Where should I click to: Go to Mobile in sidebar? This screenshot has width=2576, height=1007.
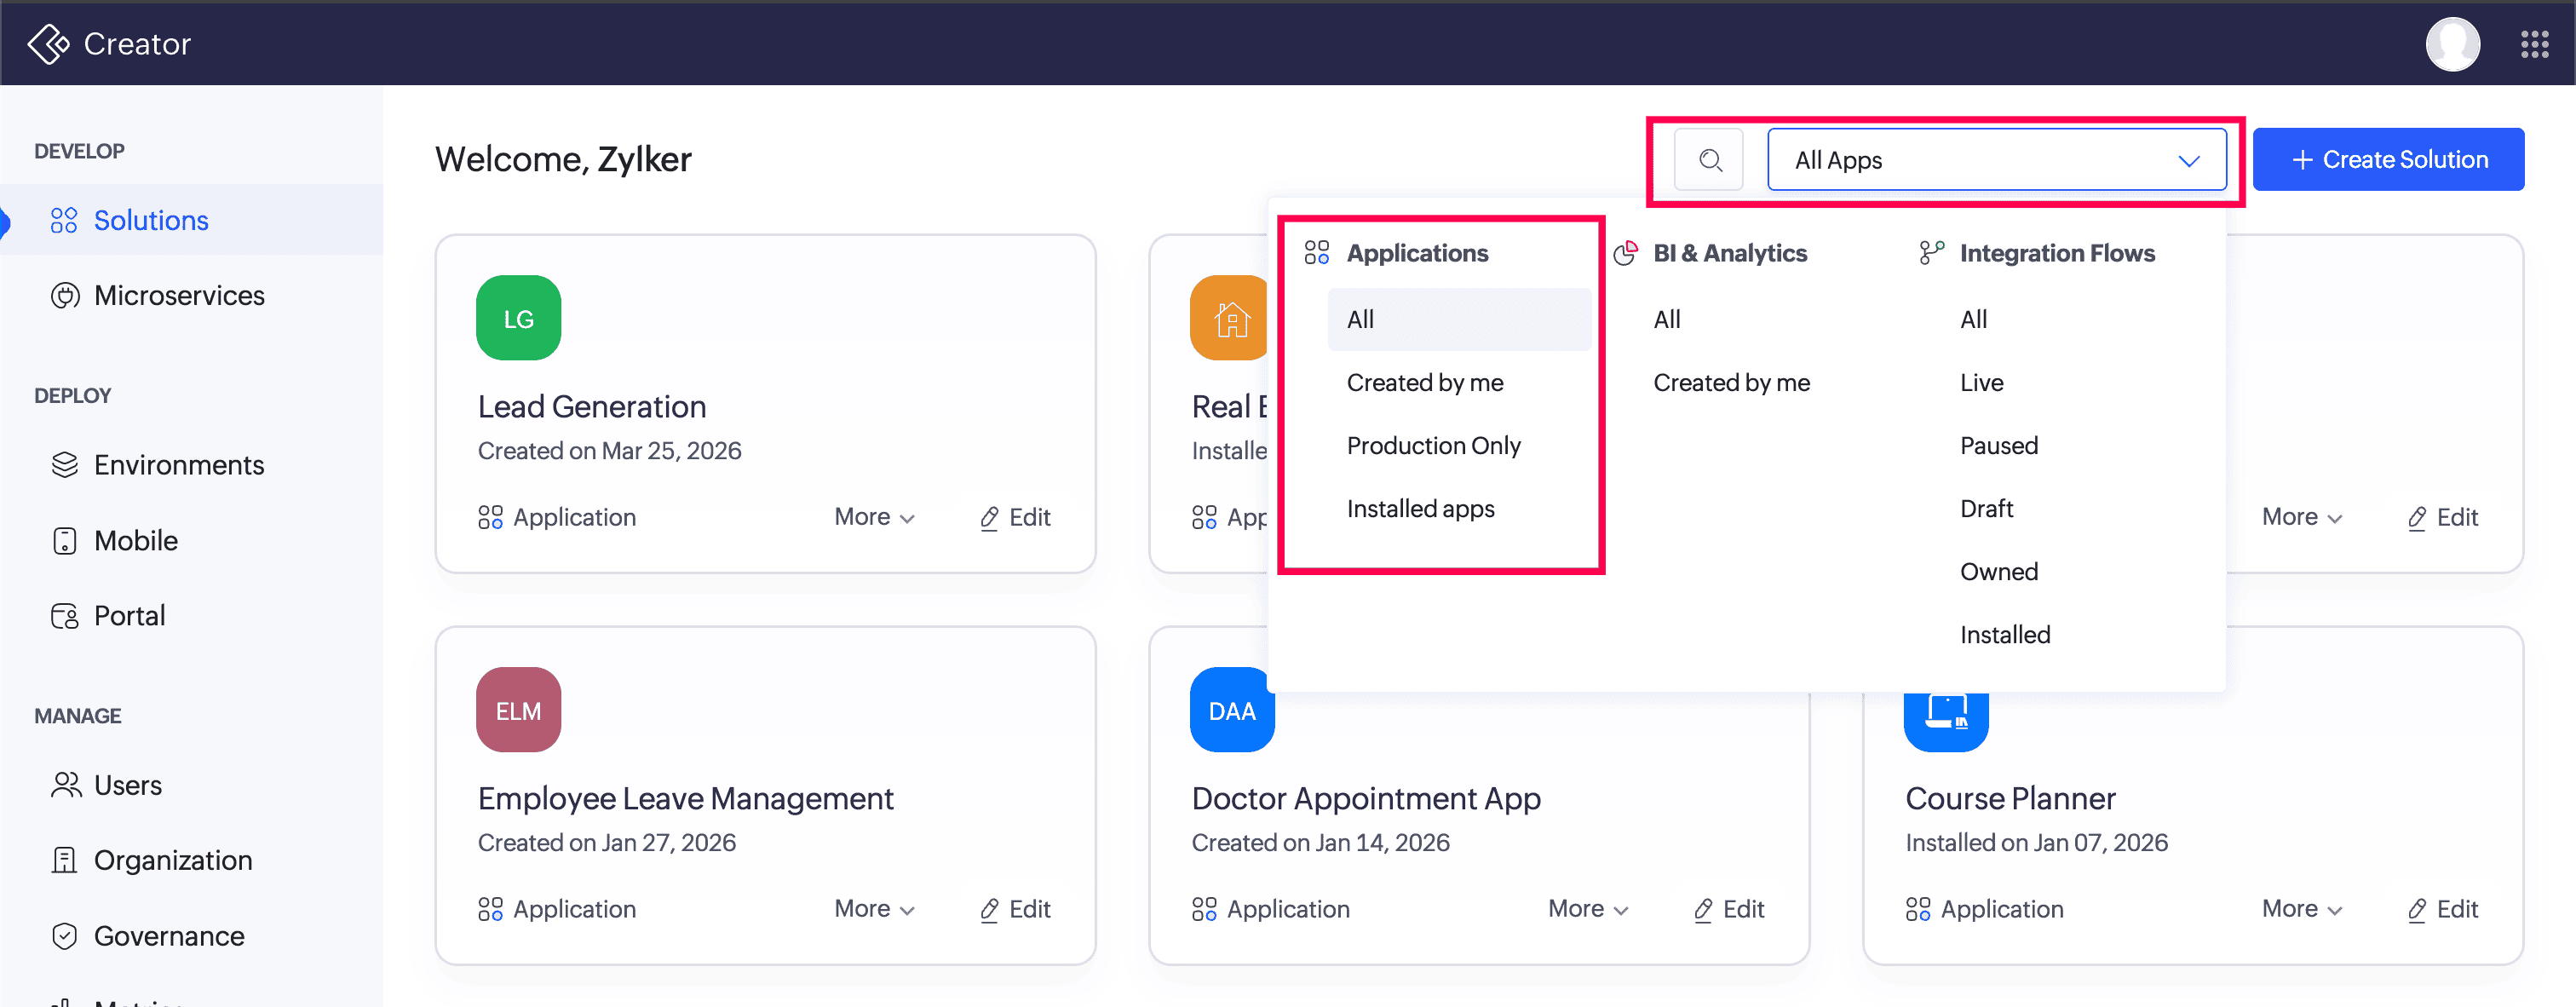[x=135, y=541]
